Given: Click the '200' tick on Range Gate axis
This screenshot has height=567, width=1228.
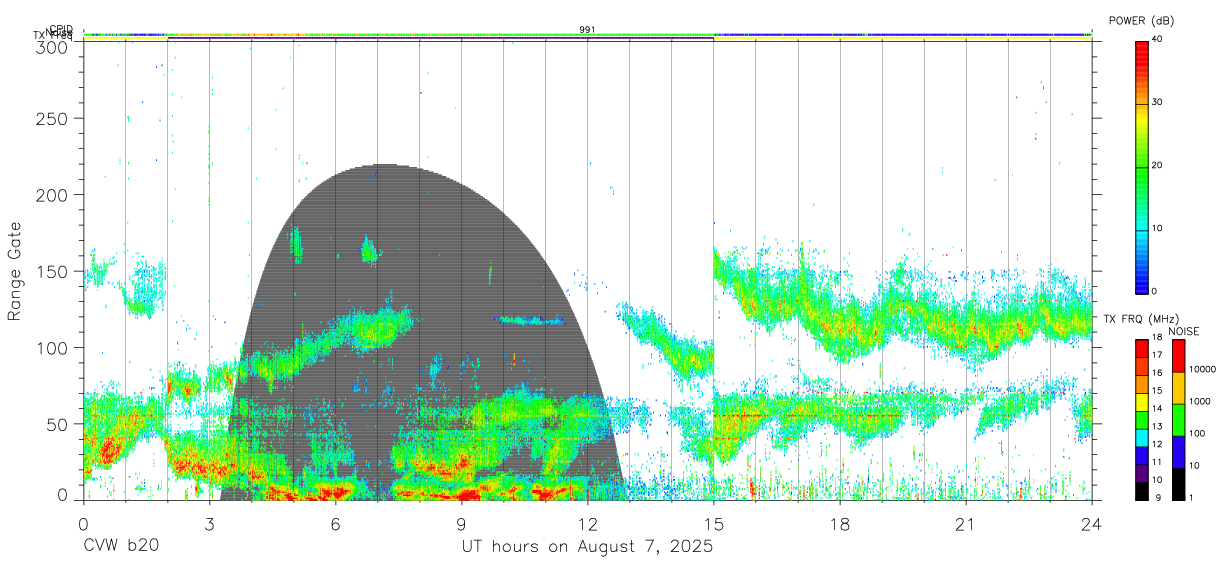Looking at the screenshot, I should [52, 195].
